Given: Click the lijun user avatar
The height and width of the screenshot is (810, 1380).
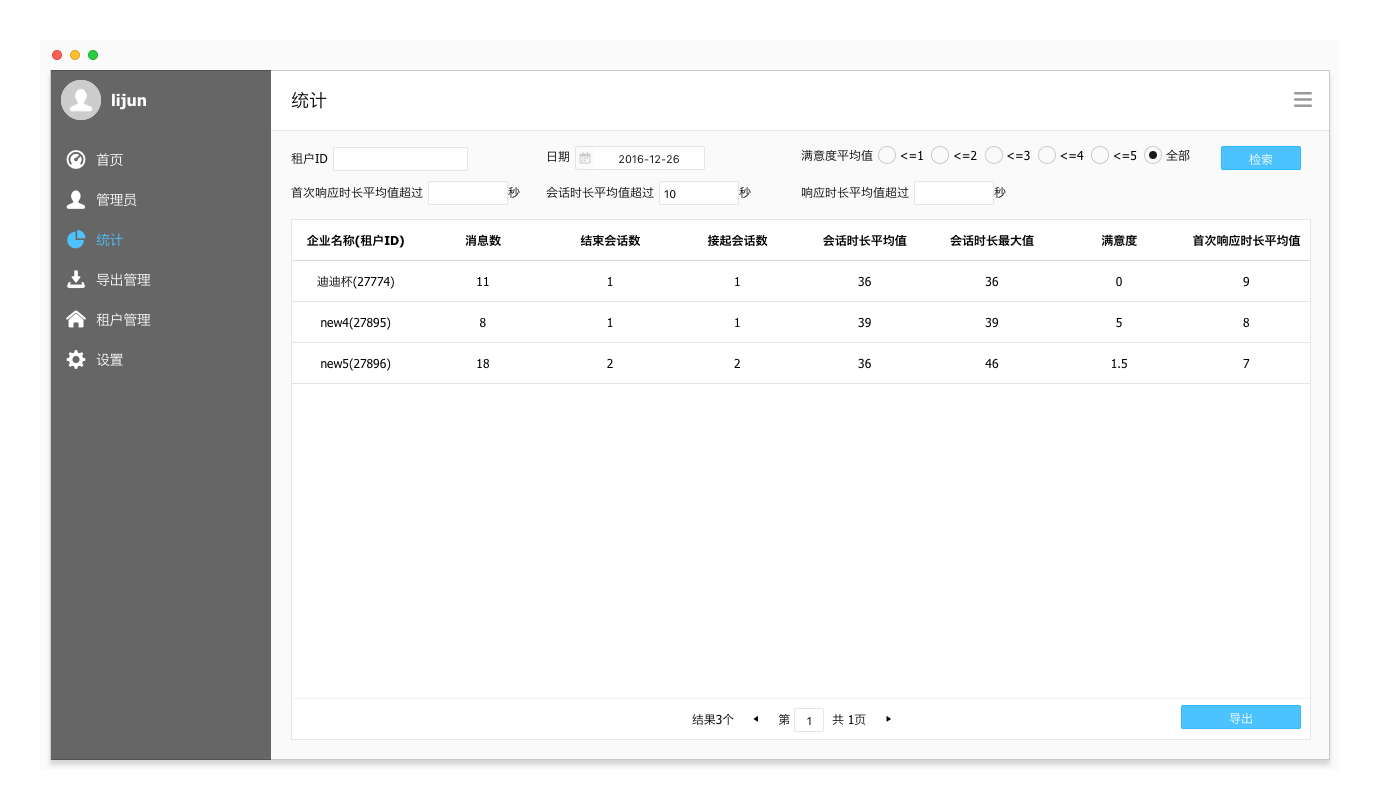Looking at the screenshot, I should pyautogui.click(x=81, y=100).
